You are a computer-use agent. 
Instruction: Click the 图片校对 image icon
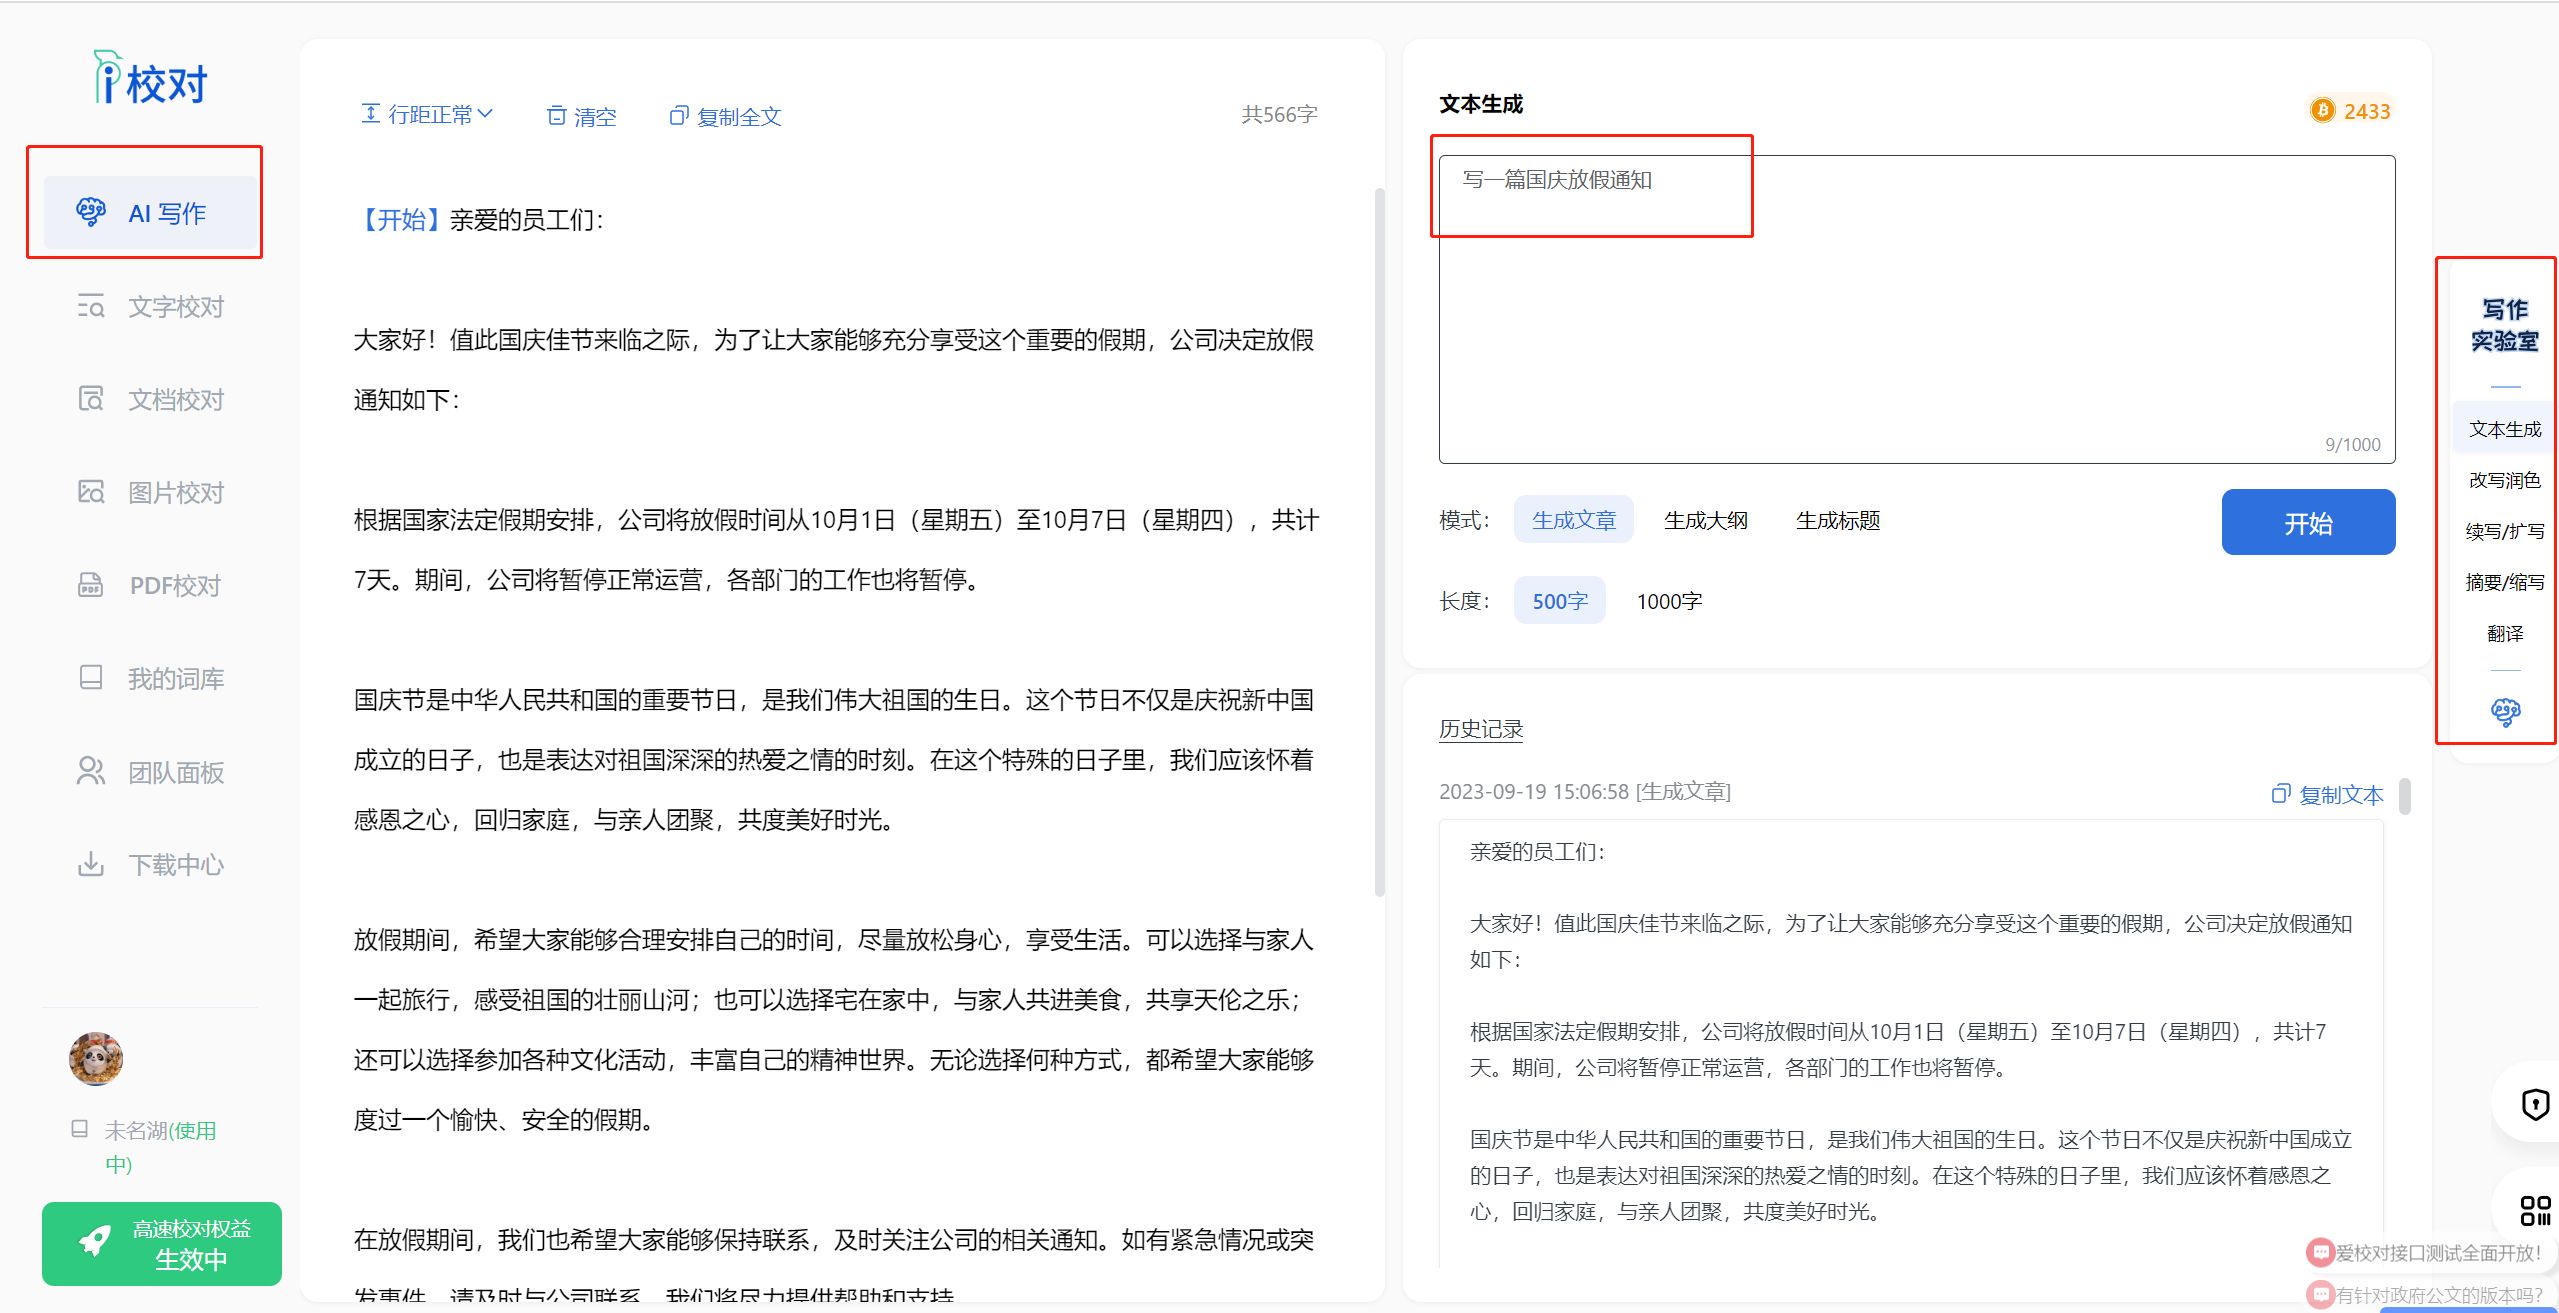[x=91, y=491]
